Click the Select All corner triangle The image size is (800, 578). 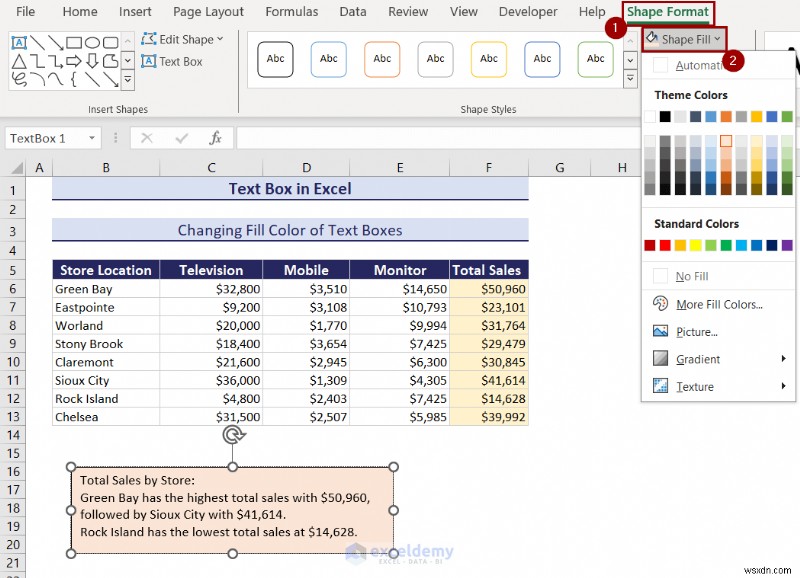(17, 167)
